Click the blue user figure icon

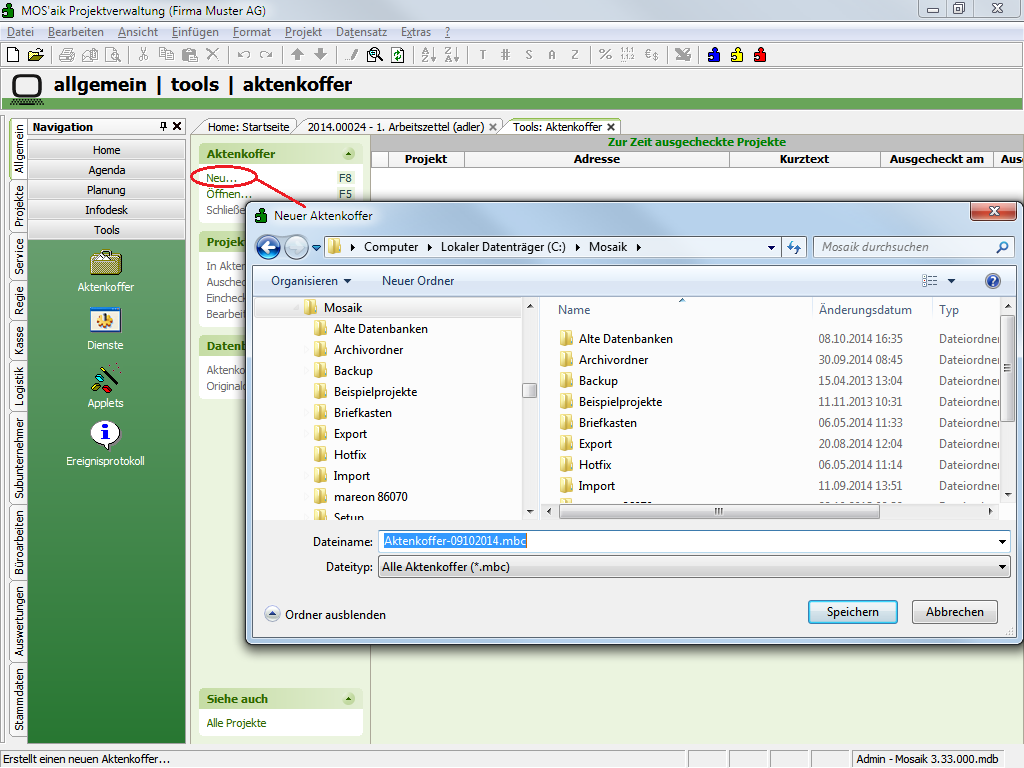[714, 55]
